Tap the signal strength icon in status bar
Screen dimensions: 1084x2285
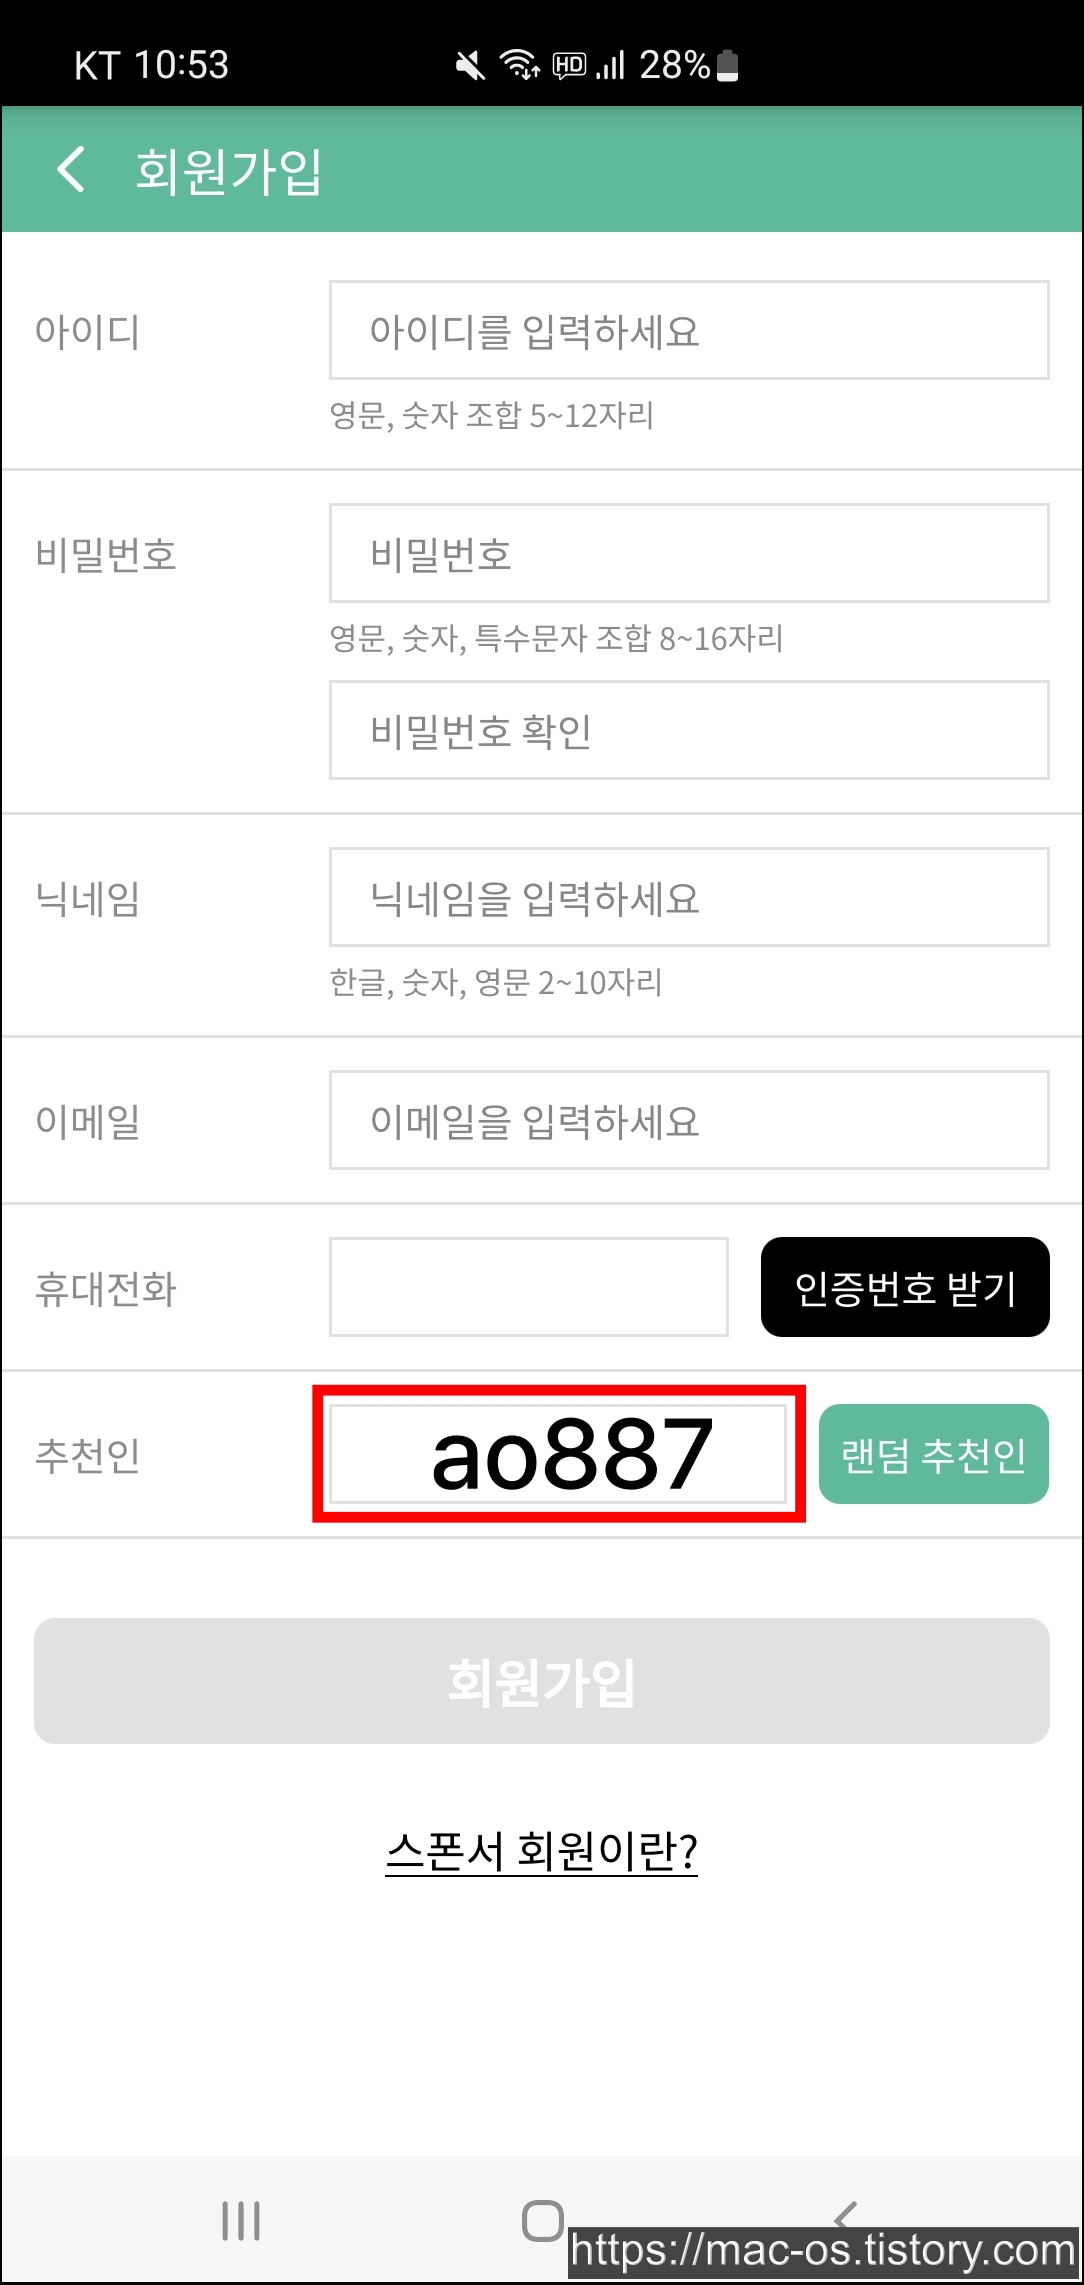click(610, 66)
